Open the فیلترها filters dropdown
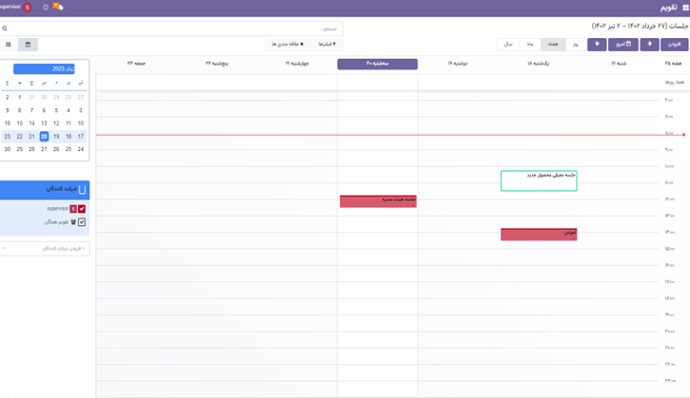The image size is (690, 398). click(327, 44)
